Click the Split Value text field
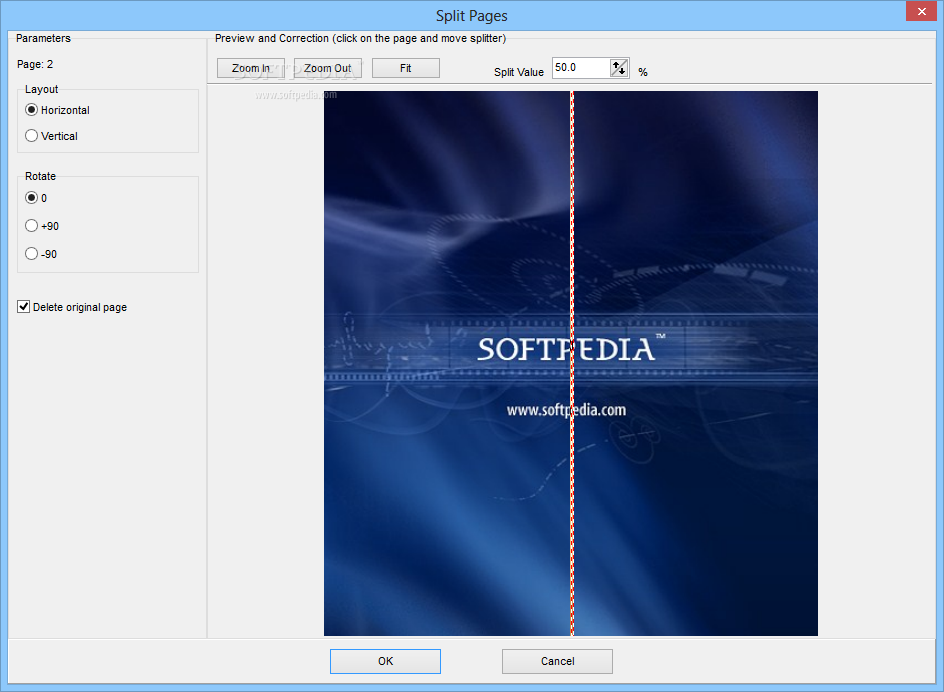 pos(579,68)
